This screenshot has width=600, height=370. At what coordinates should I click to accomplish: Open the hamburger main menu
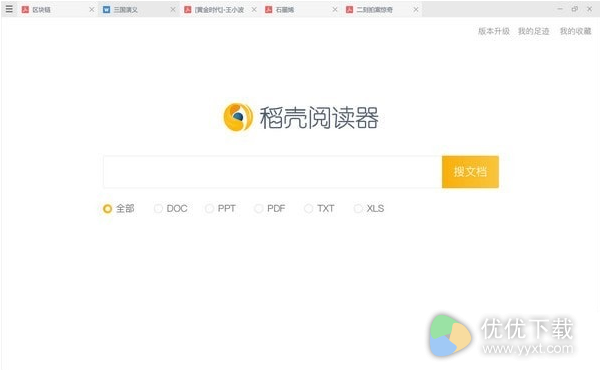tap(9, 9)
